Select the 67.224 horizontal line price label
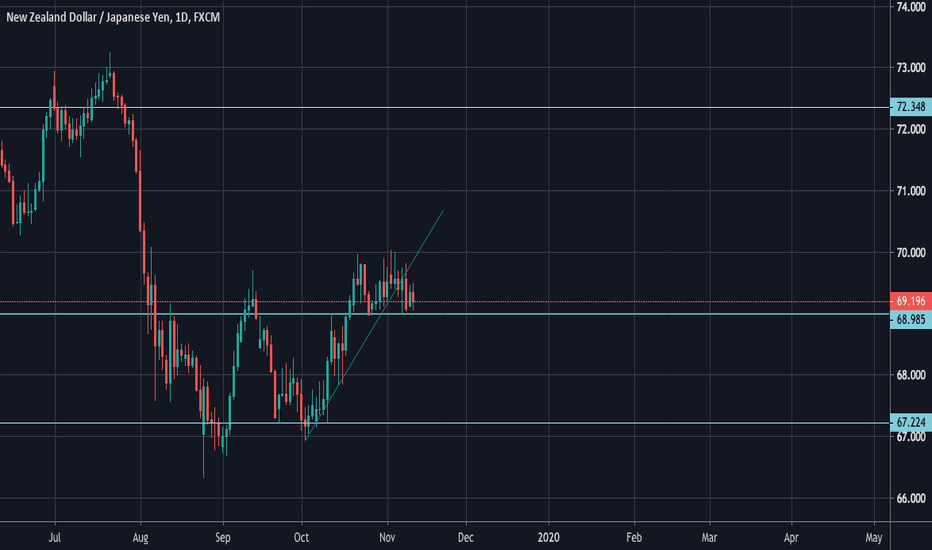The height and width of the screenshot is (550, 932). point(911,422)
